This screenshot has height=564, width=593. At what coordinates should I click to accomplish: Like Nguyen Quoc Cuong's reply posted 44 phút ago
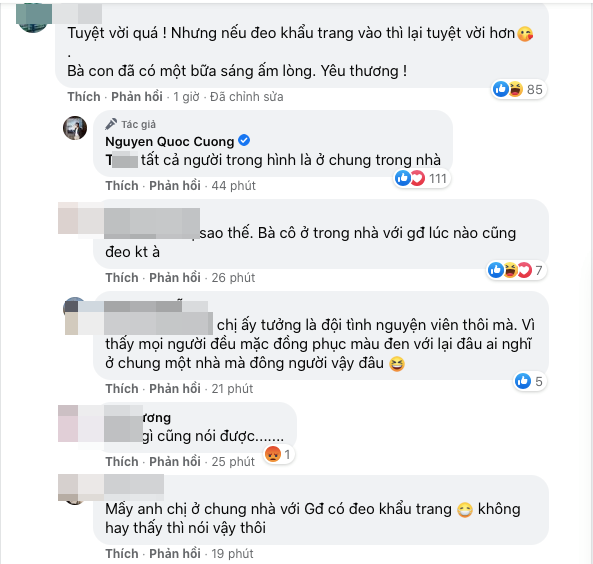pyautogui.click(x=122, y=186)
